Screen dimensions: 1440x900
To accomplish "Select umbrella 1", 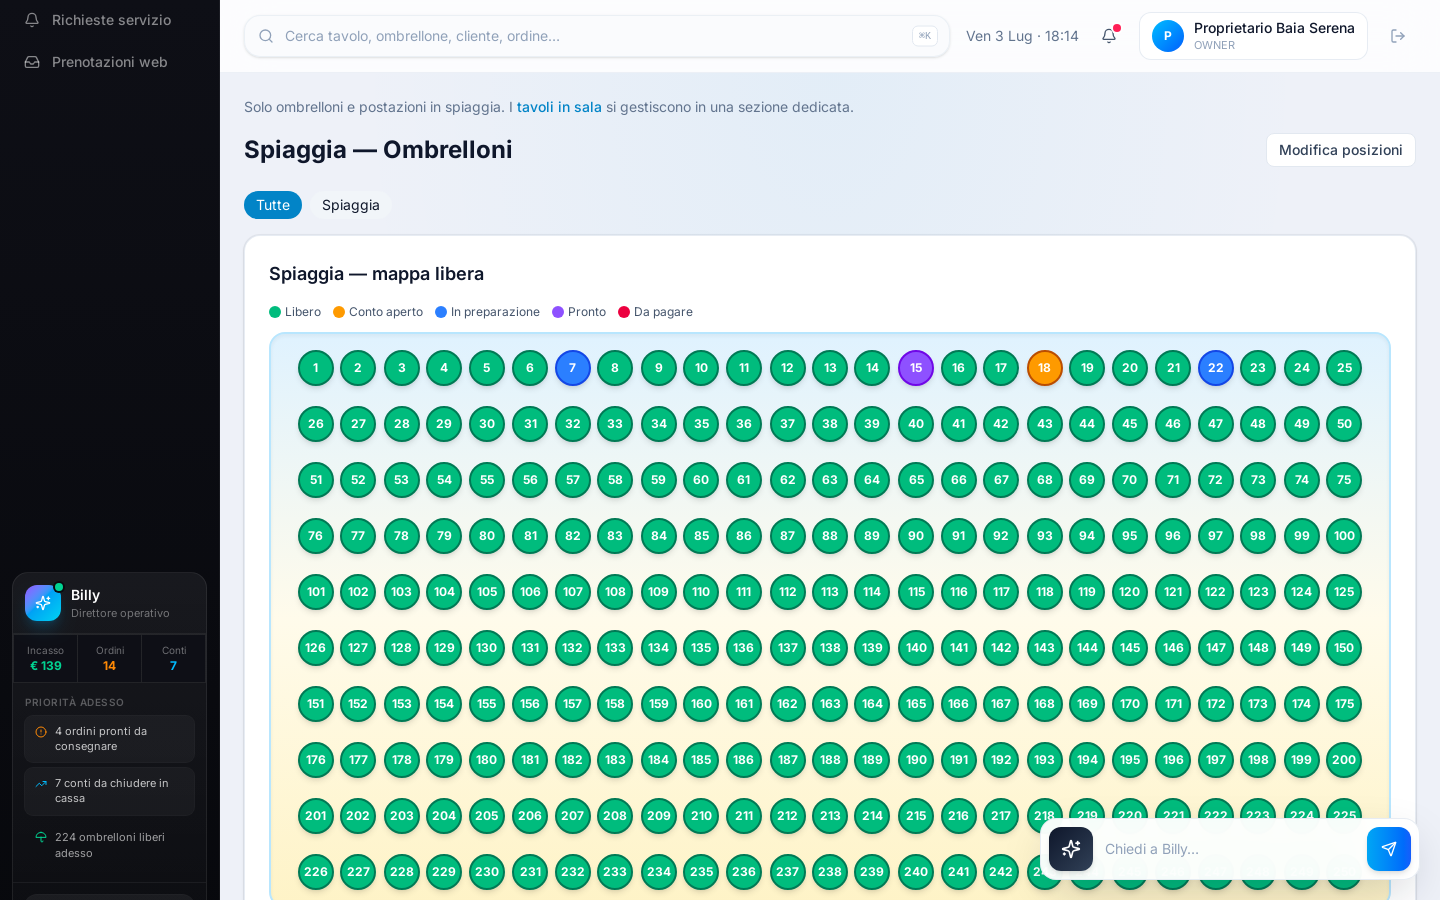I will tap(316, 368).
